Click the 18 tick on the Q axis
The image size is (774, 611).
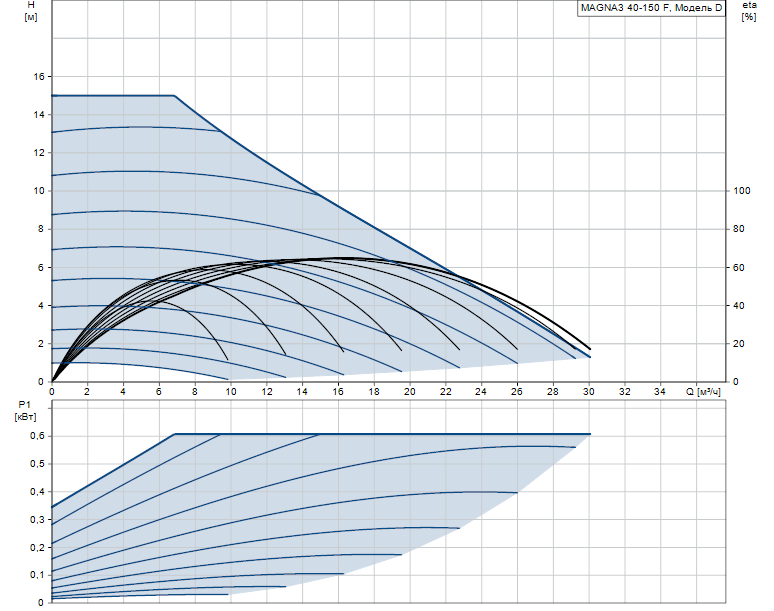tap(374, 391)
